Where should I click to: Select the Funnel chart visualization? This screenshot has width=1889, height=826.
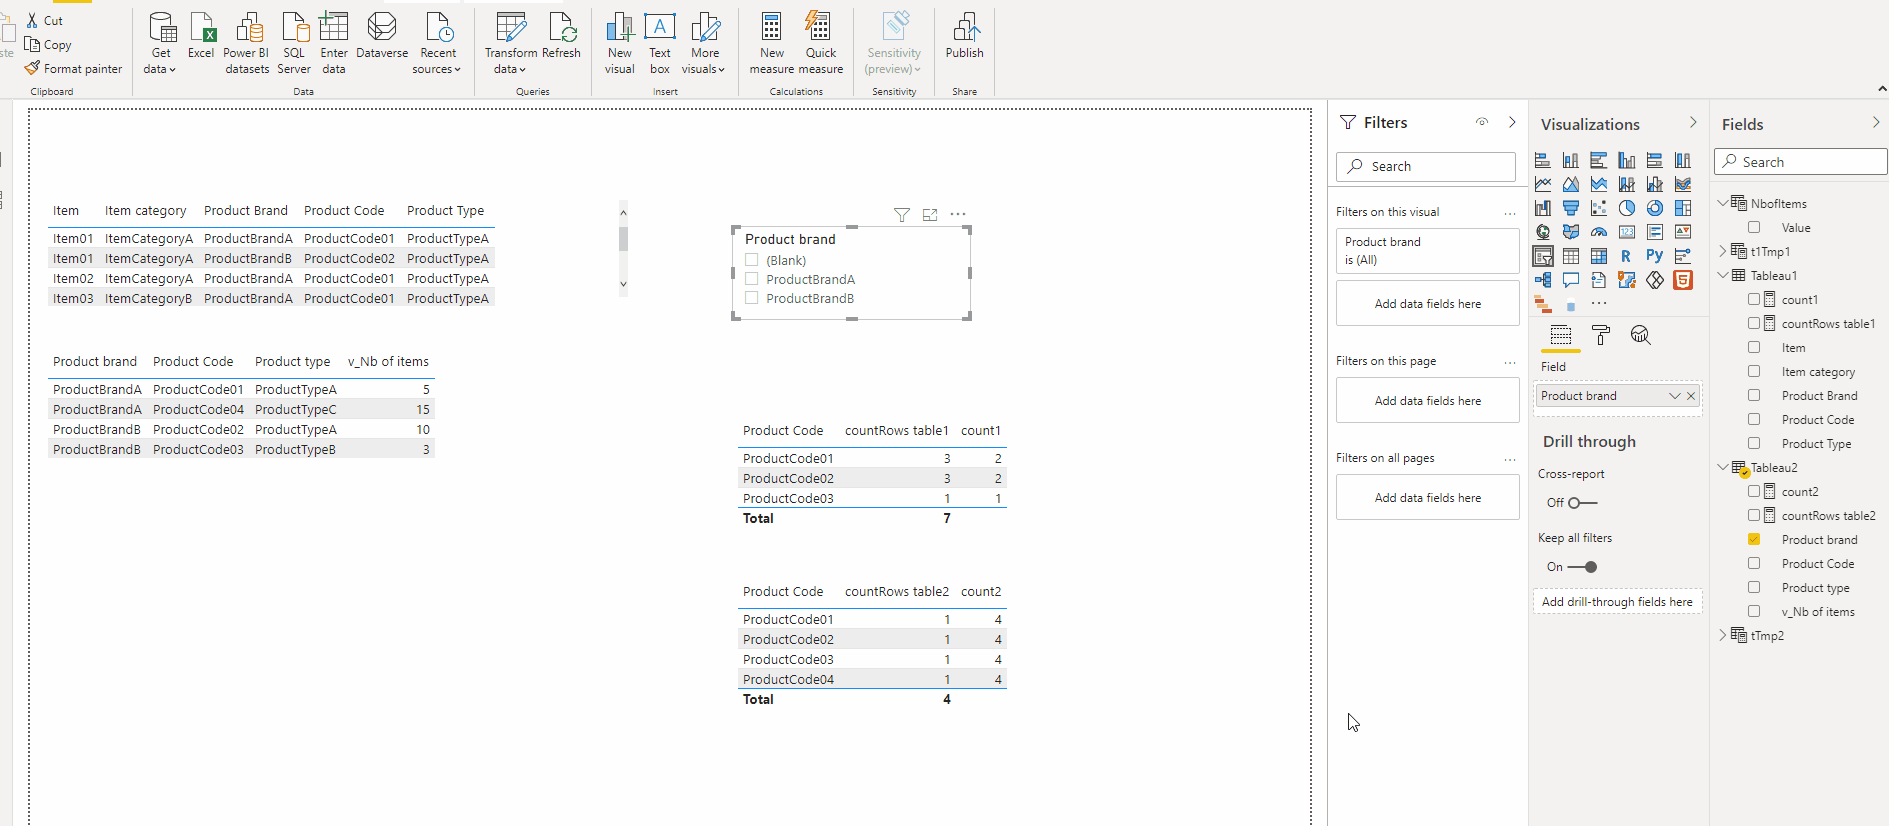(x=1571, y=208)
